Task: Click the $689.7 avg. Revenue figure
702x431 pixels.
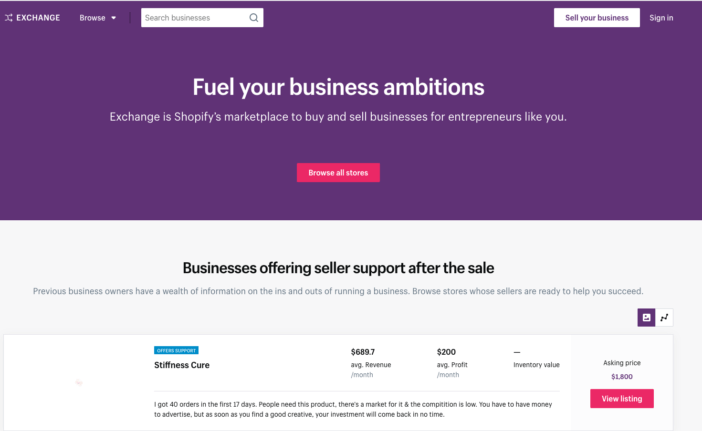Action: (363, 352)
